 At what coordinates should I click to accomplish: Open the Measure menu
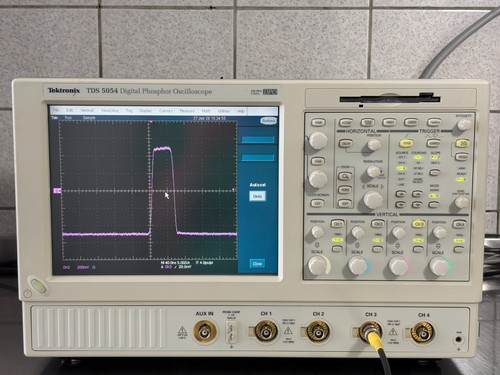[187, 111]
